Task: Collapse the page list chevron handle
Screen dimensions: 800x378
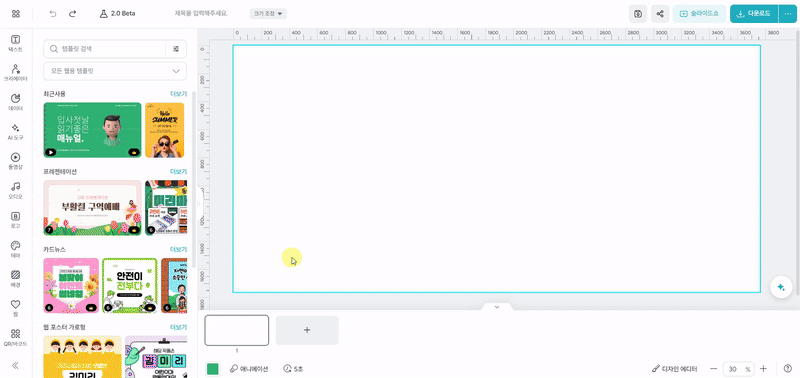Action: (496, 307)
